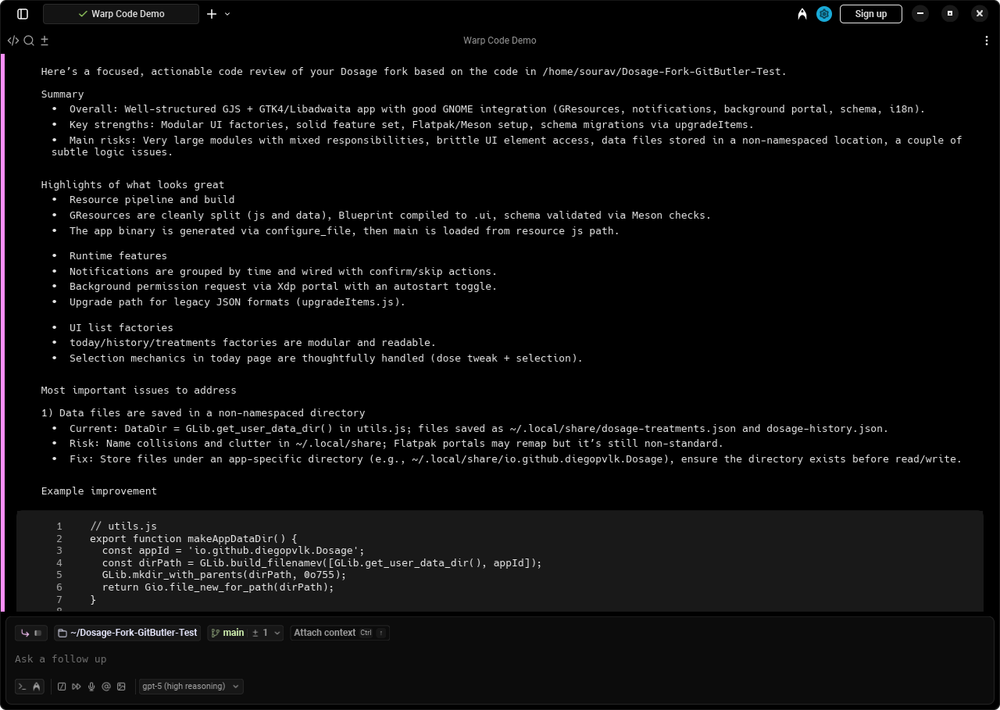Click the 'Resource pipeline and build' bullet

152,200
